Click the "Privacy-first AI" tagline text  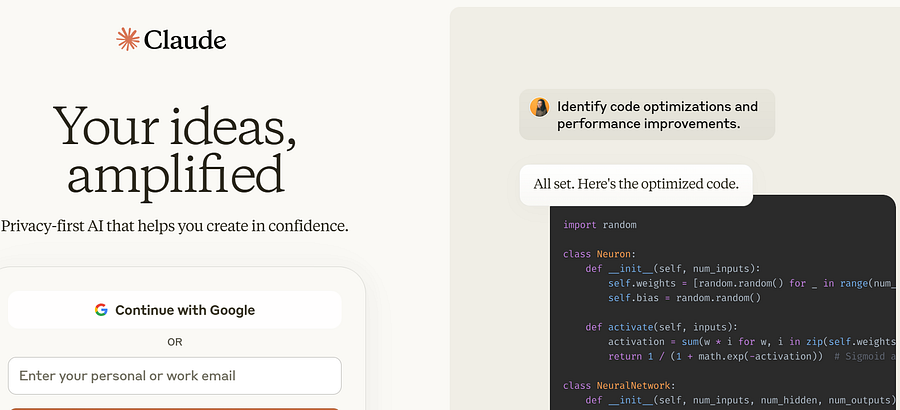(175, 226)
